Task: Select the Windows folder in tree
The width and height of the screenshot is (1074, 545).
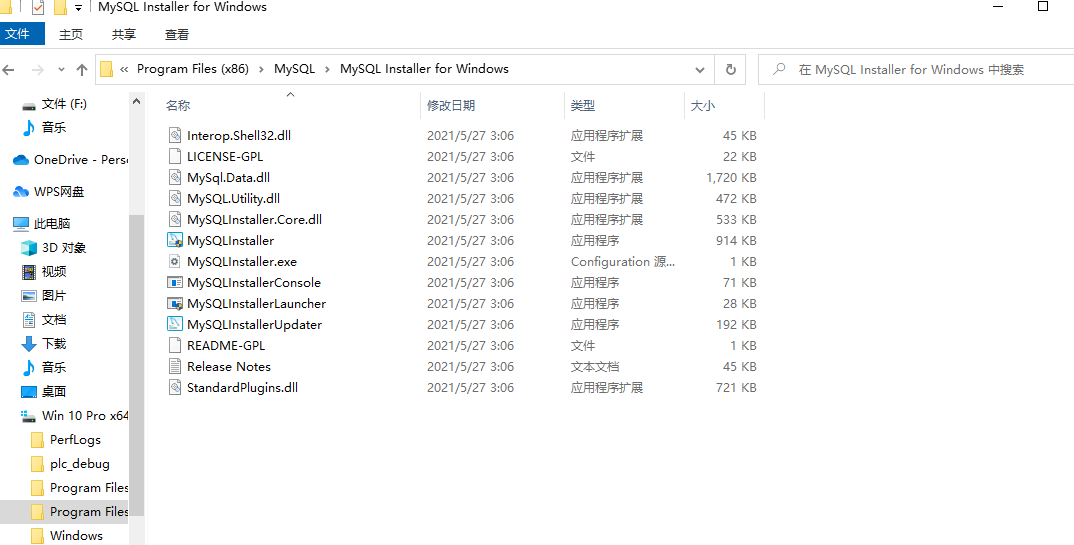Action: pos(76,535)
